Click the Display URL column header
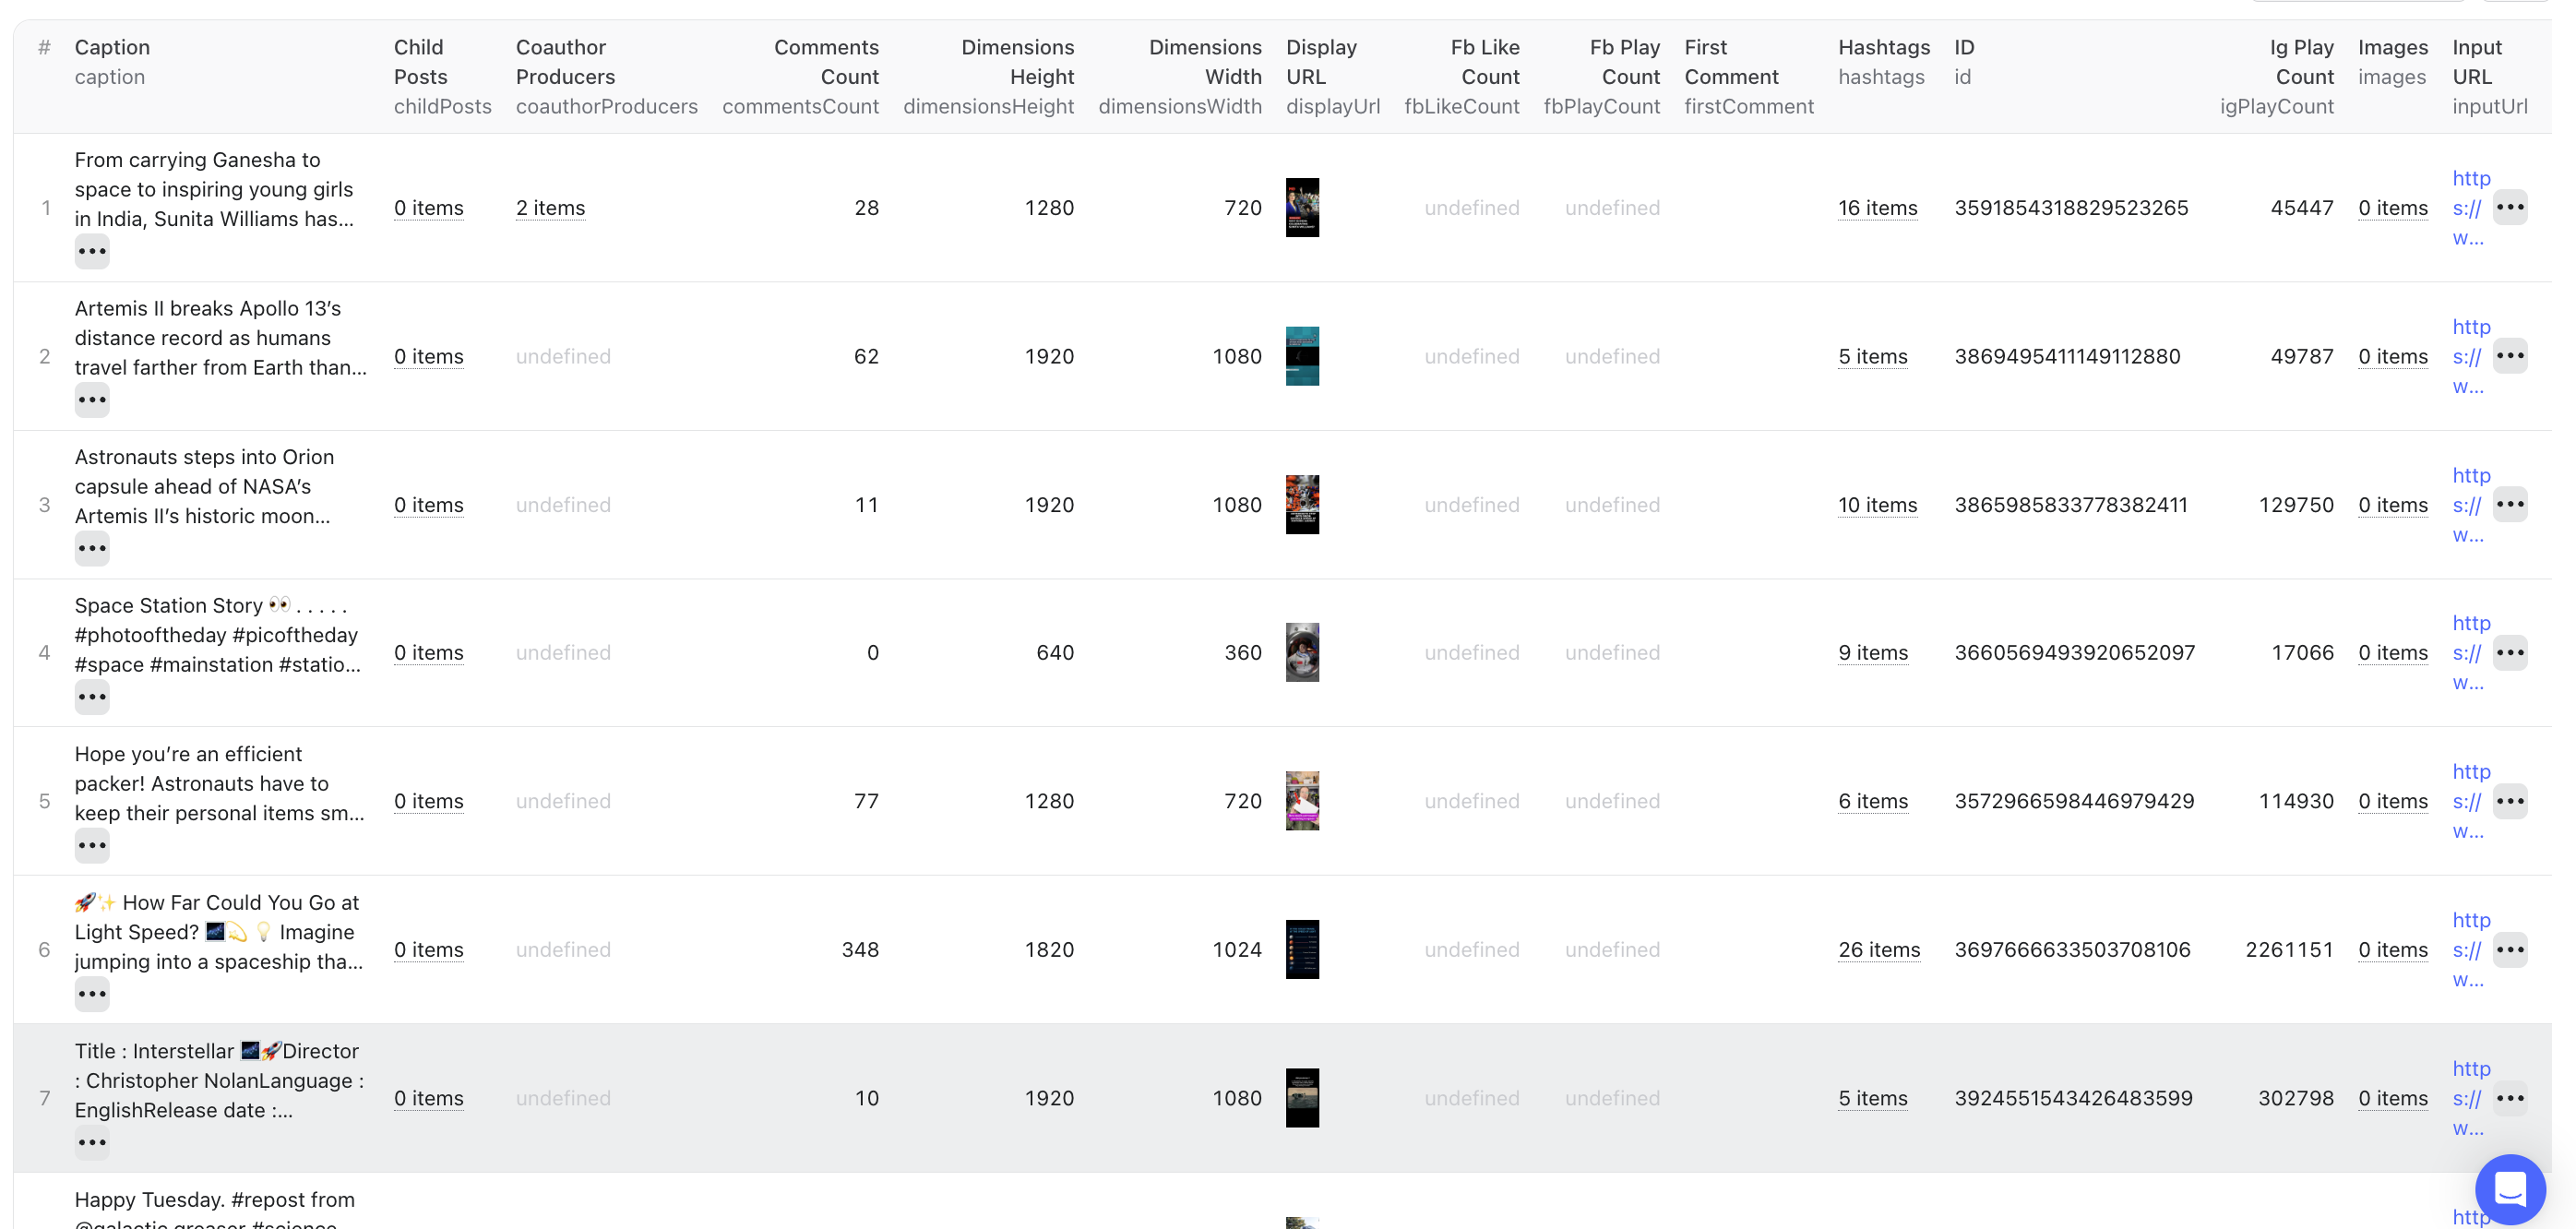The height and width of the screenshot is (1229, 2576). point(1333,76)
